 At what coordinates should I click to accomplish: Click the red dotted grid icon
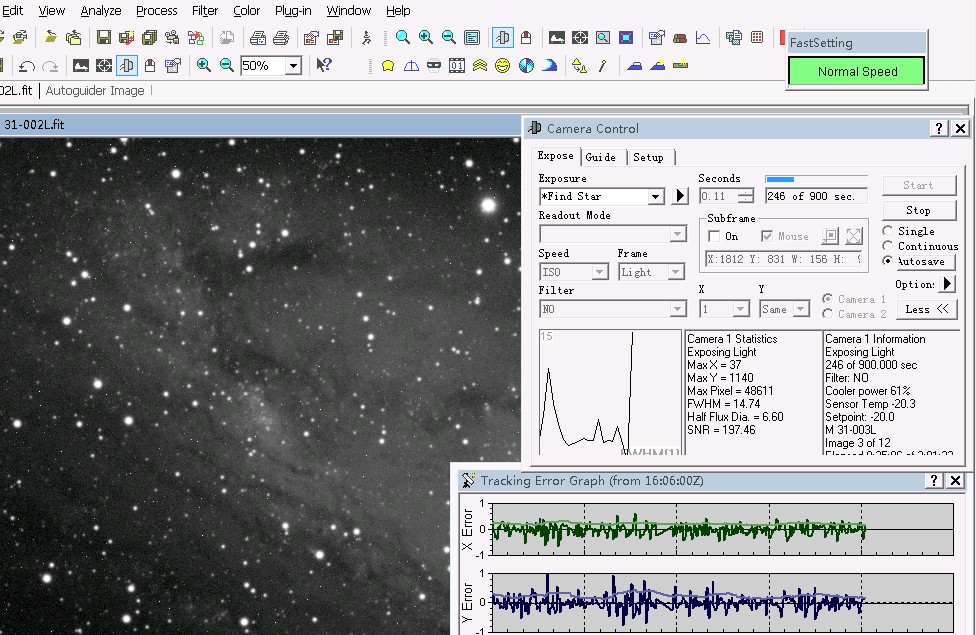click(x=757, y=37)
